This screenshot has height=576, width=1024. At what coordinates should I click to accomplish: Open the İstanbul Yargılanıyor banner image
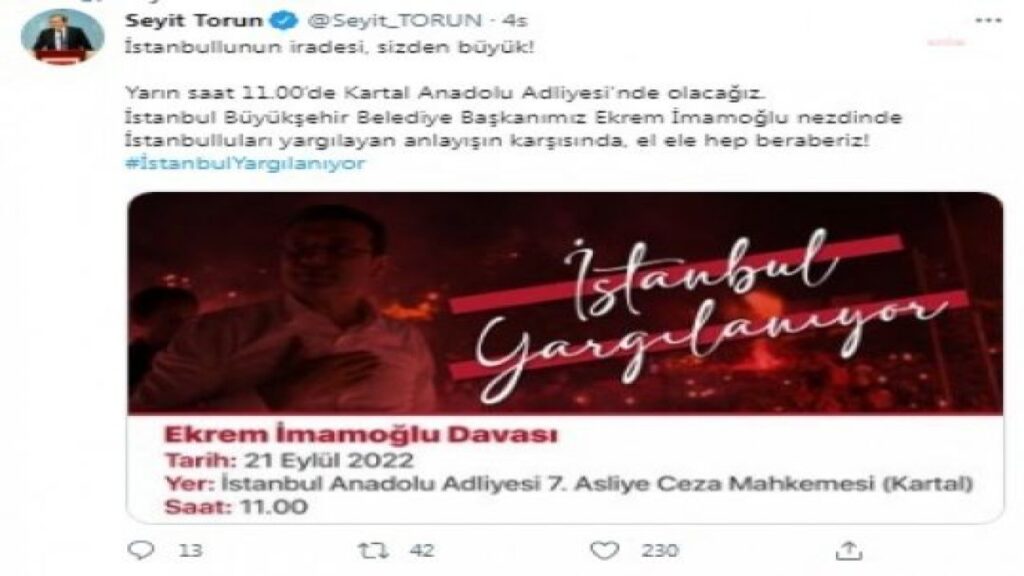pyautogui.click(x=565, y=303)
